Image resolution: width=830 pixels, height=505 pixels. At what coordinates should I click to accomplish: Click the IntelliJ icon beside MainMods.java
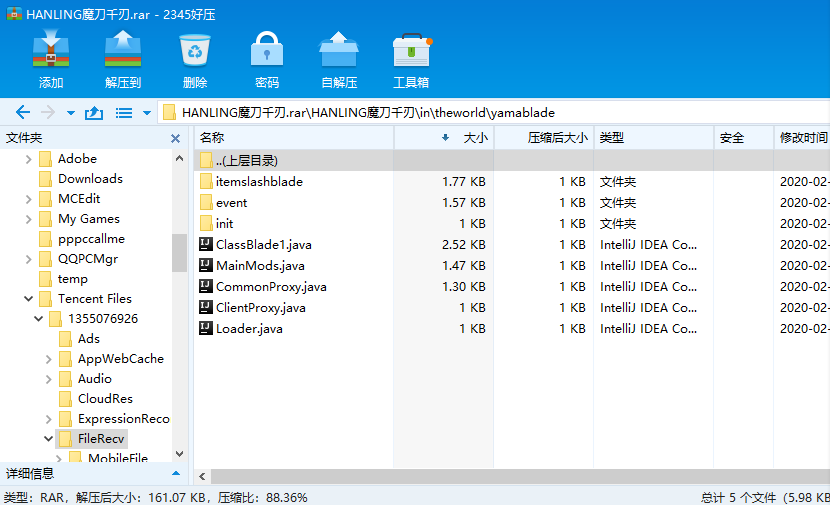pyautogui.click(x=205, y=265)
